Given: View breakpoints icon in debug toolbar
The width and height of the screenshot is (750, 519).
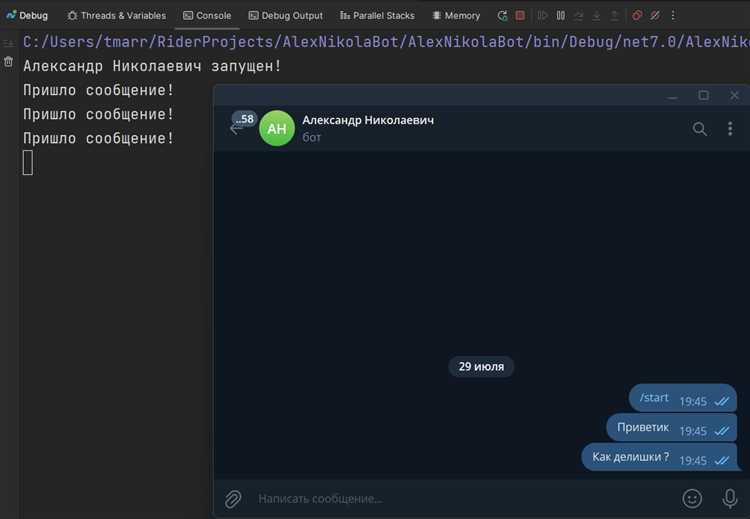Looking at the screenshot, I should (x=637, y=15).
